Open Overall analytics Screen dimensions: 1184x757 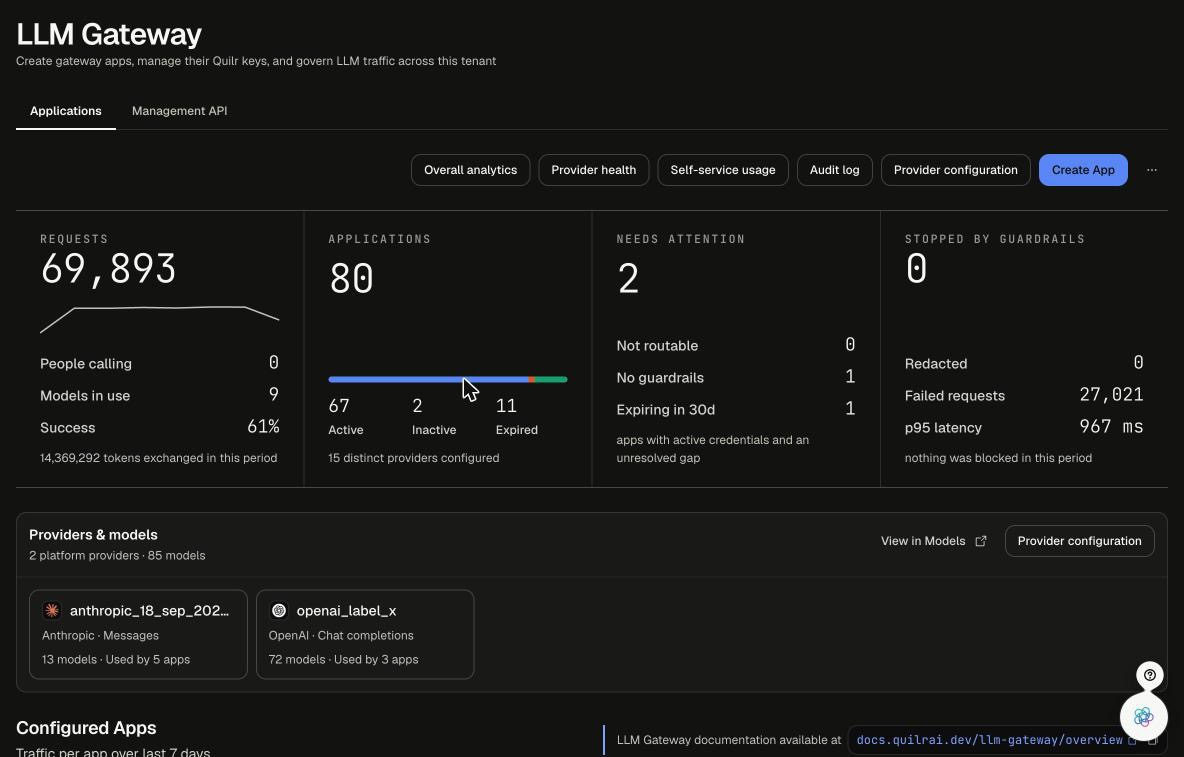tap(470, 170)
